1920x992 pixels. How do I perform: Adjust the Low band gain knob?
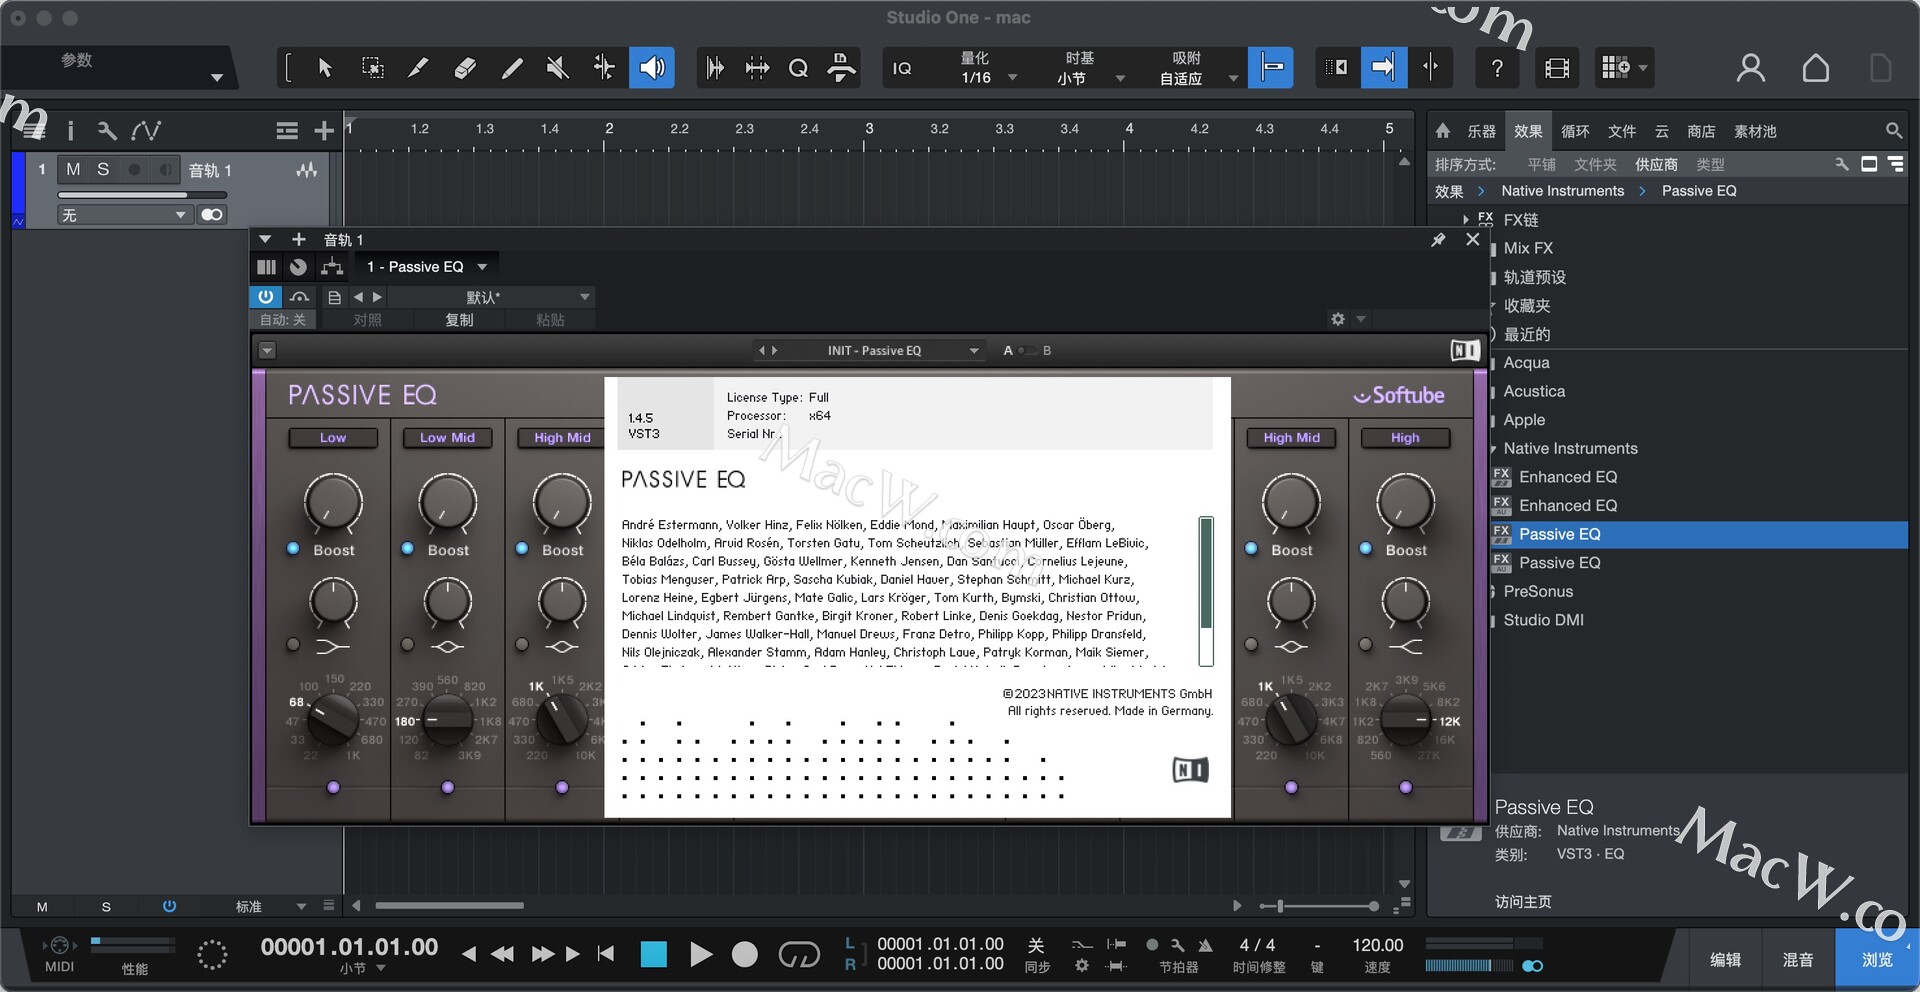[x=333, y=502]
